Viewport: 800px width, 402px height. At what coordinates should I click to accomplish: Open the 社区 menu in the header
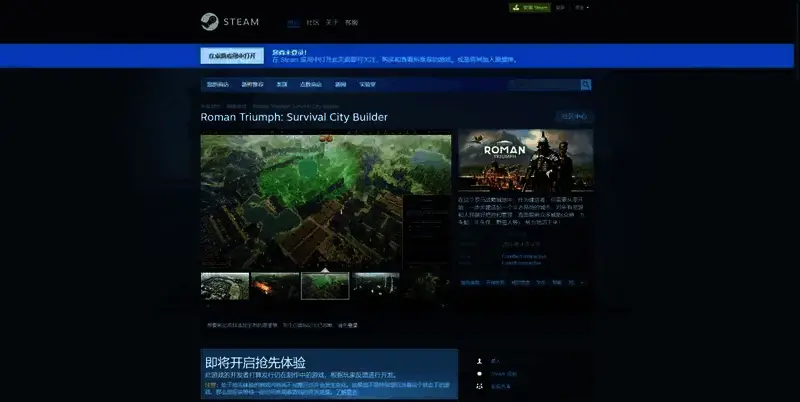[x=312, y=22]
